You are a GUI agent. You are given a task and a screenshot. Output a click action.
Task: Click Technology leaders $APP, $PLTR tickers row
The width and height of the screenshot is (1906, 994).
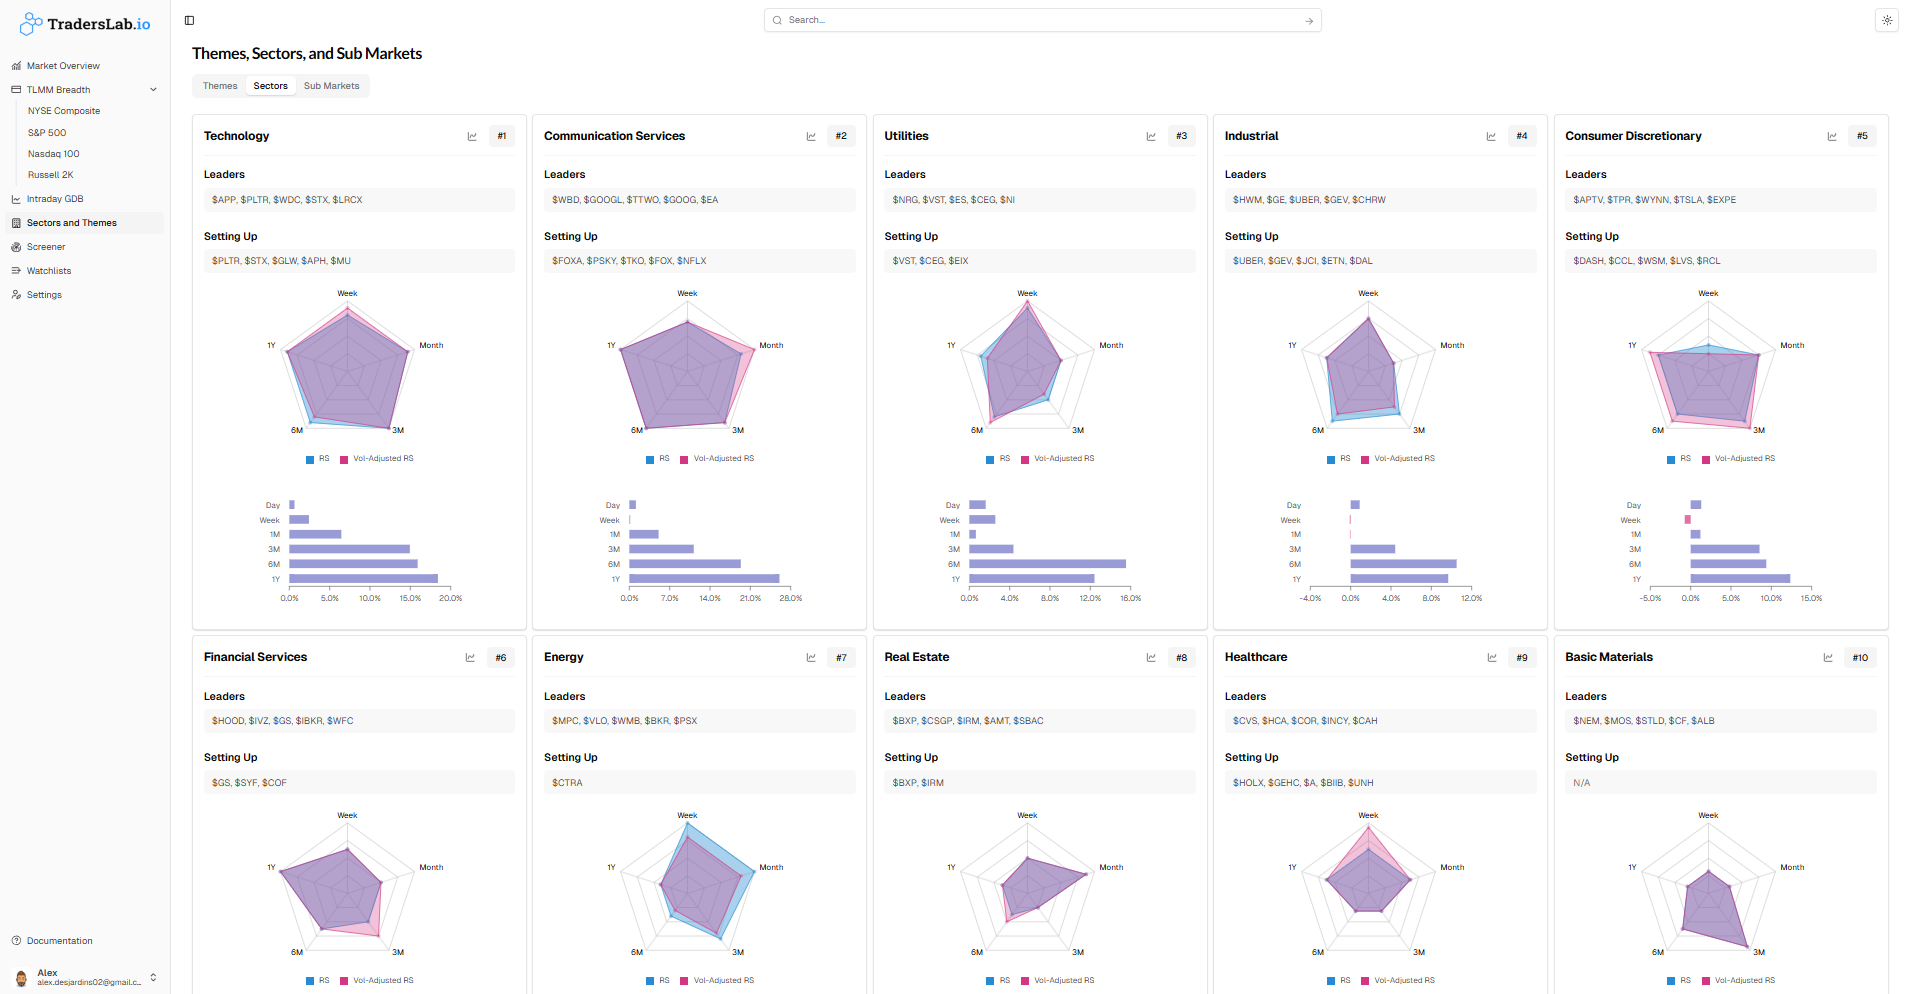pyautogui.click(x=359, y=200)
